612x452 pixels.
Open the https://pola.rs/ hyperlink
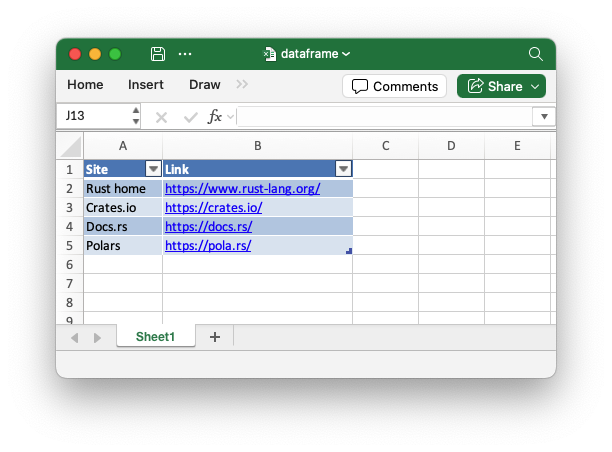[x=208, y=246]
